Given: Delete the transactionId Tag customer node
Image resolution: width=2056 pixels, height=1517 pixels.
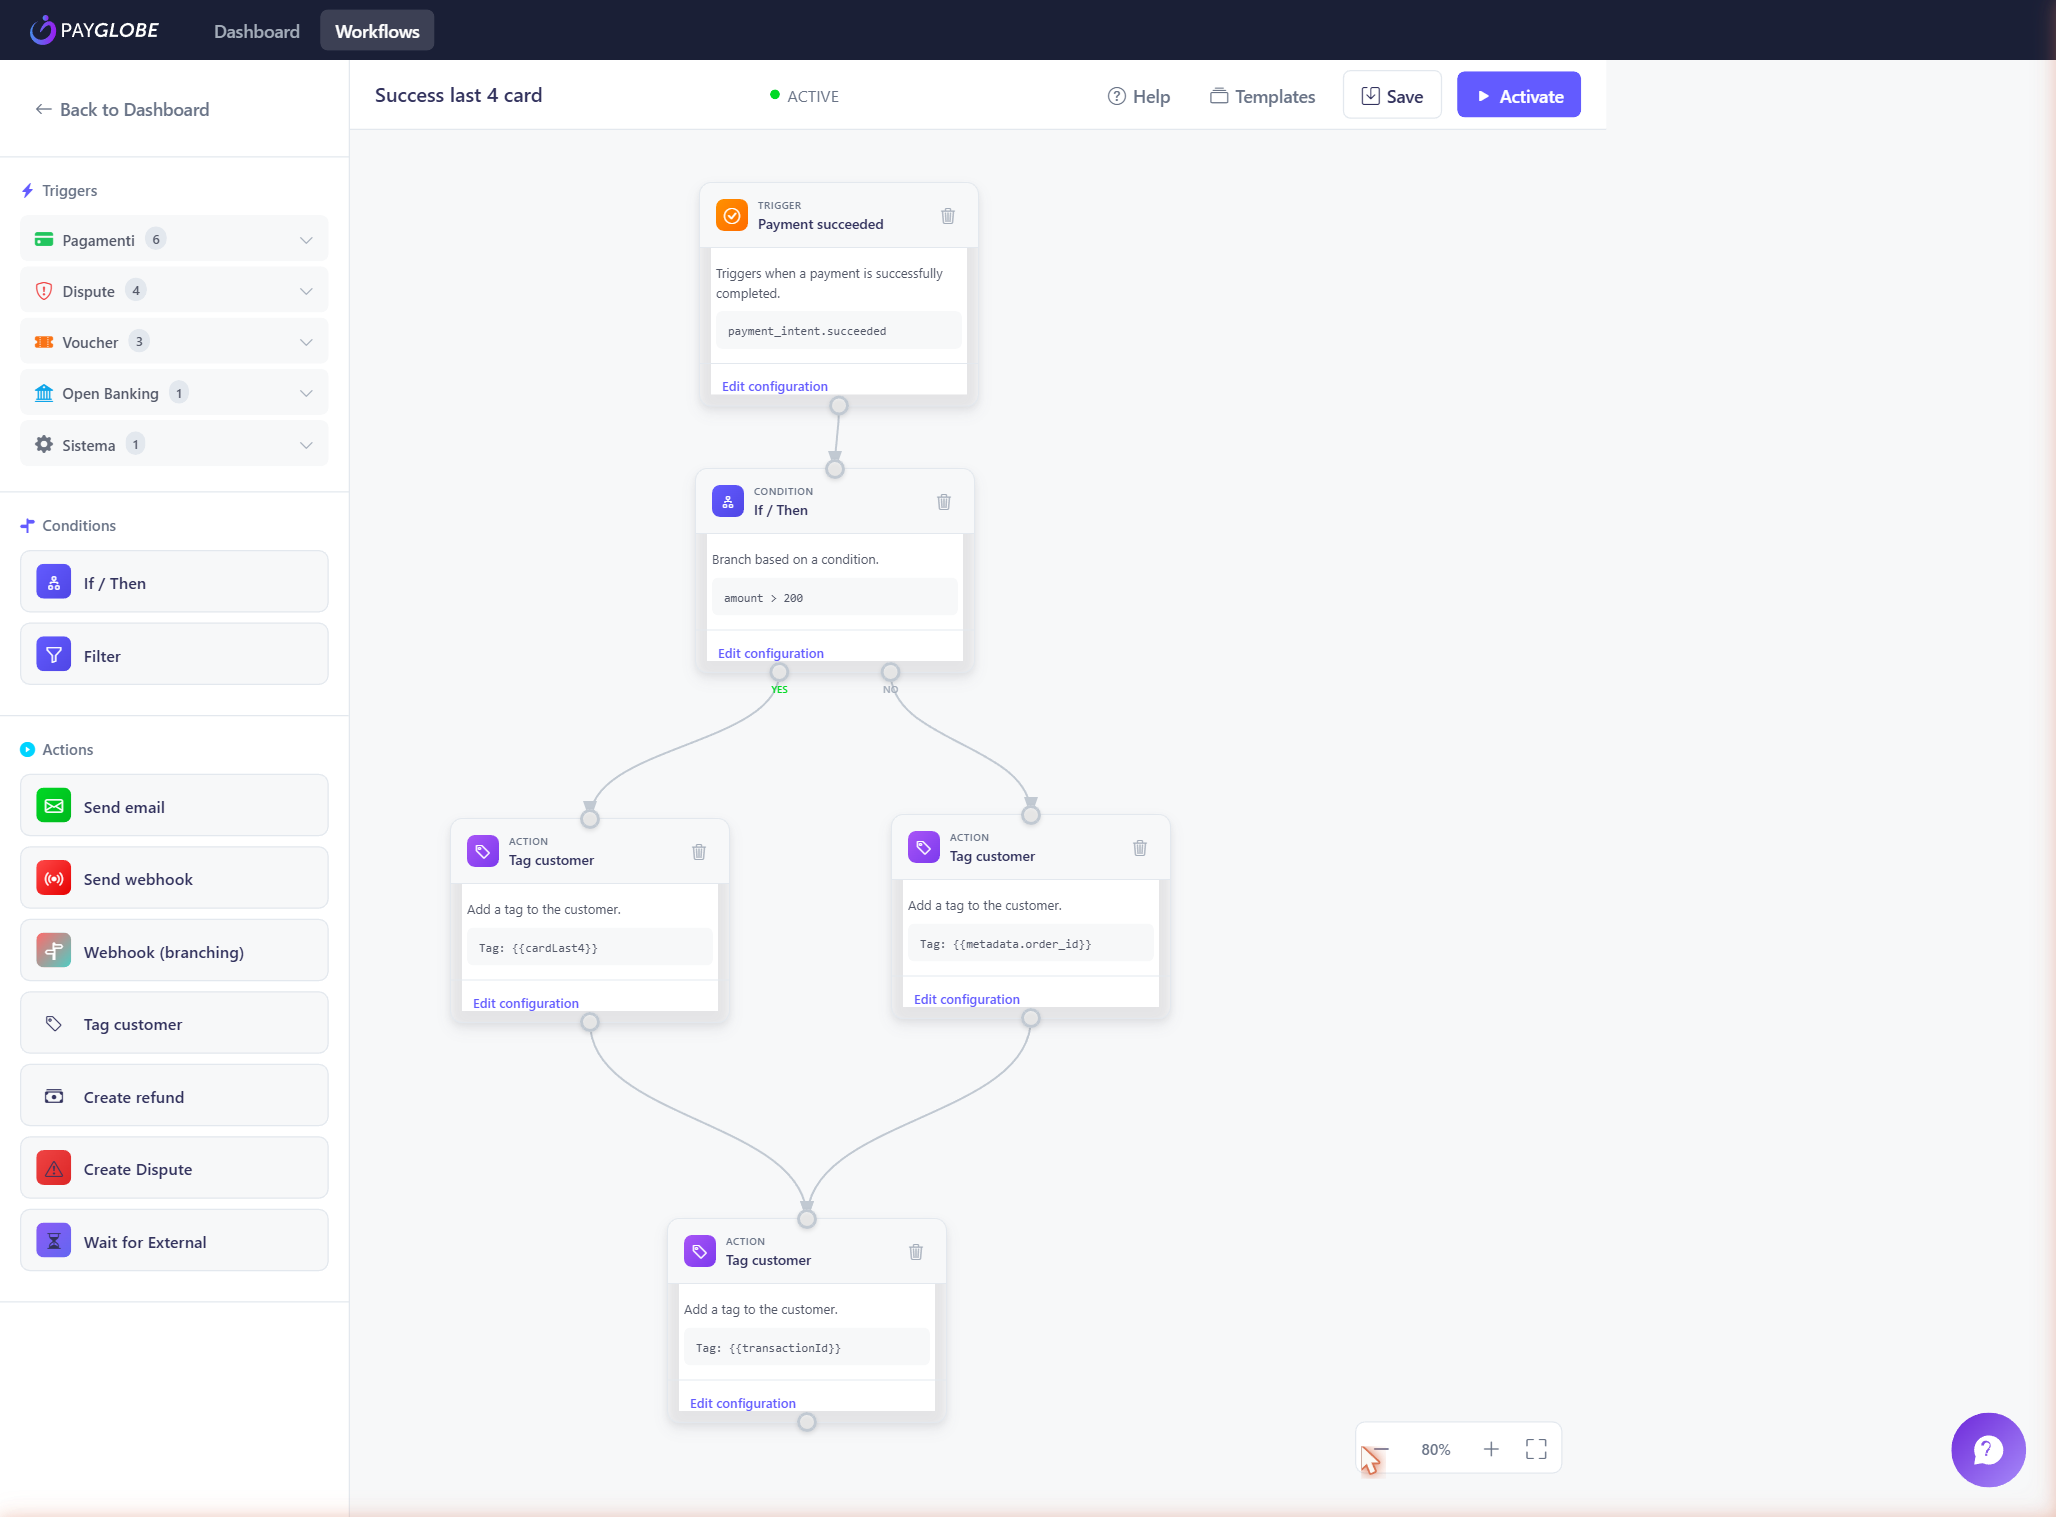Looking at the screenshot, I should [916, 1252].
